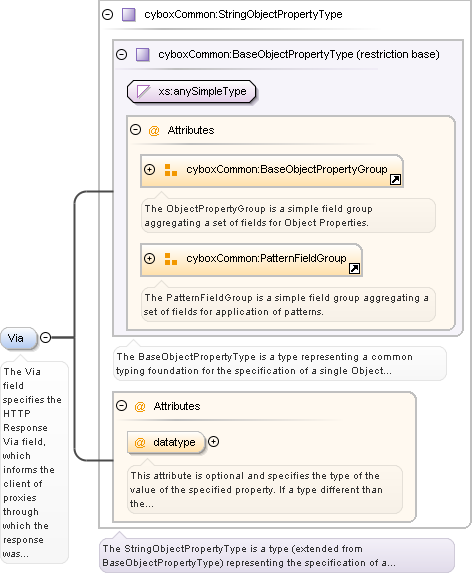Select the xs:anySimpleType node
Screen dimensions: 473x576
pos(191,91)
